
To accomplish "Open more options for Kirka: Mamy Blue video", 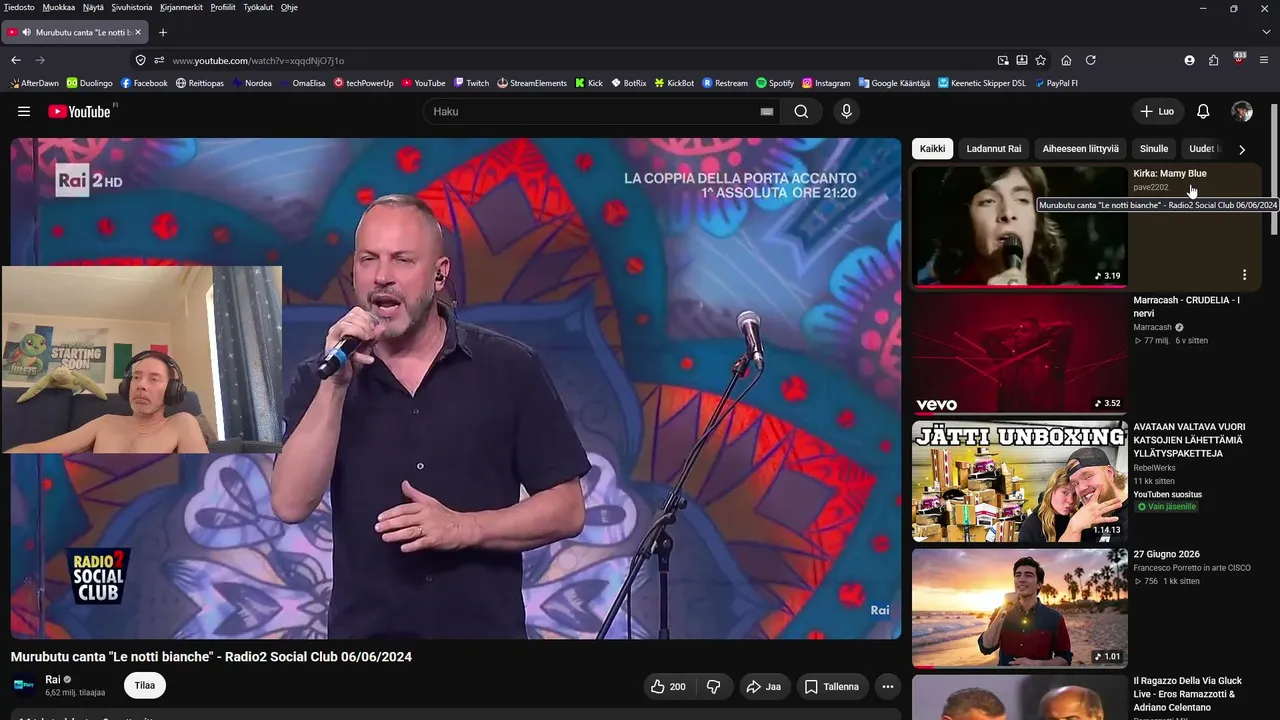I will [1244, 275].
